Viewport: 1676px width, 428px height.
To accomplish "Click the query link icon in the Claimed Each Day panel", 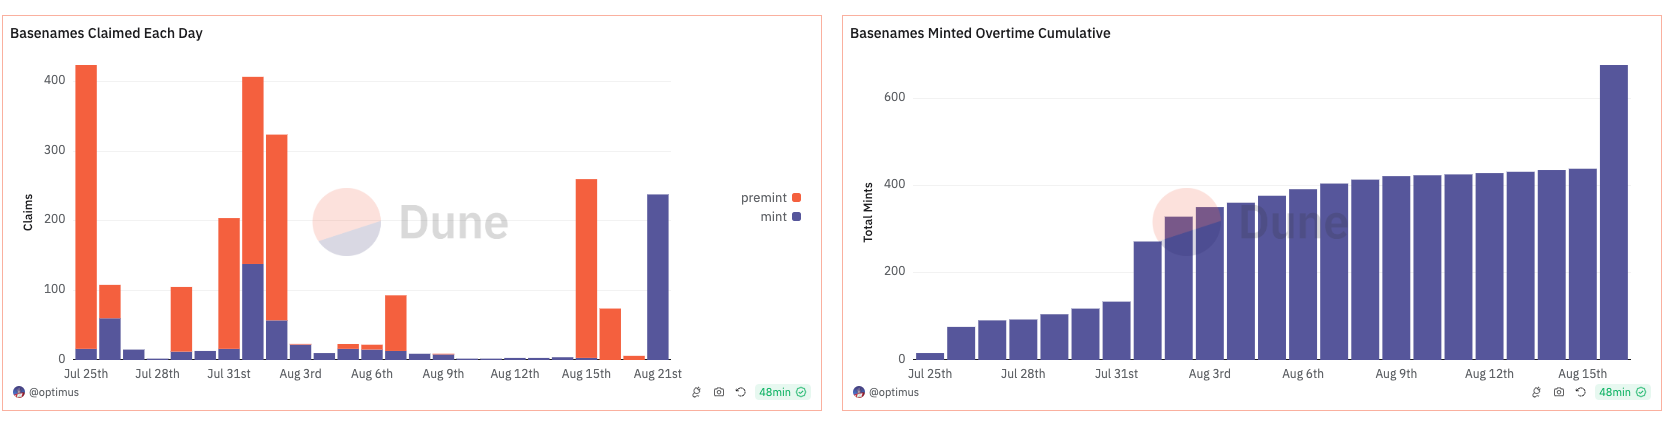I will [x=696, y=392].
